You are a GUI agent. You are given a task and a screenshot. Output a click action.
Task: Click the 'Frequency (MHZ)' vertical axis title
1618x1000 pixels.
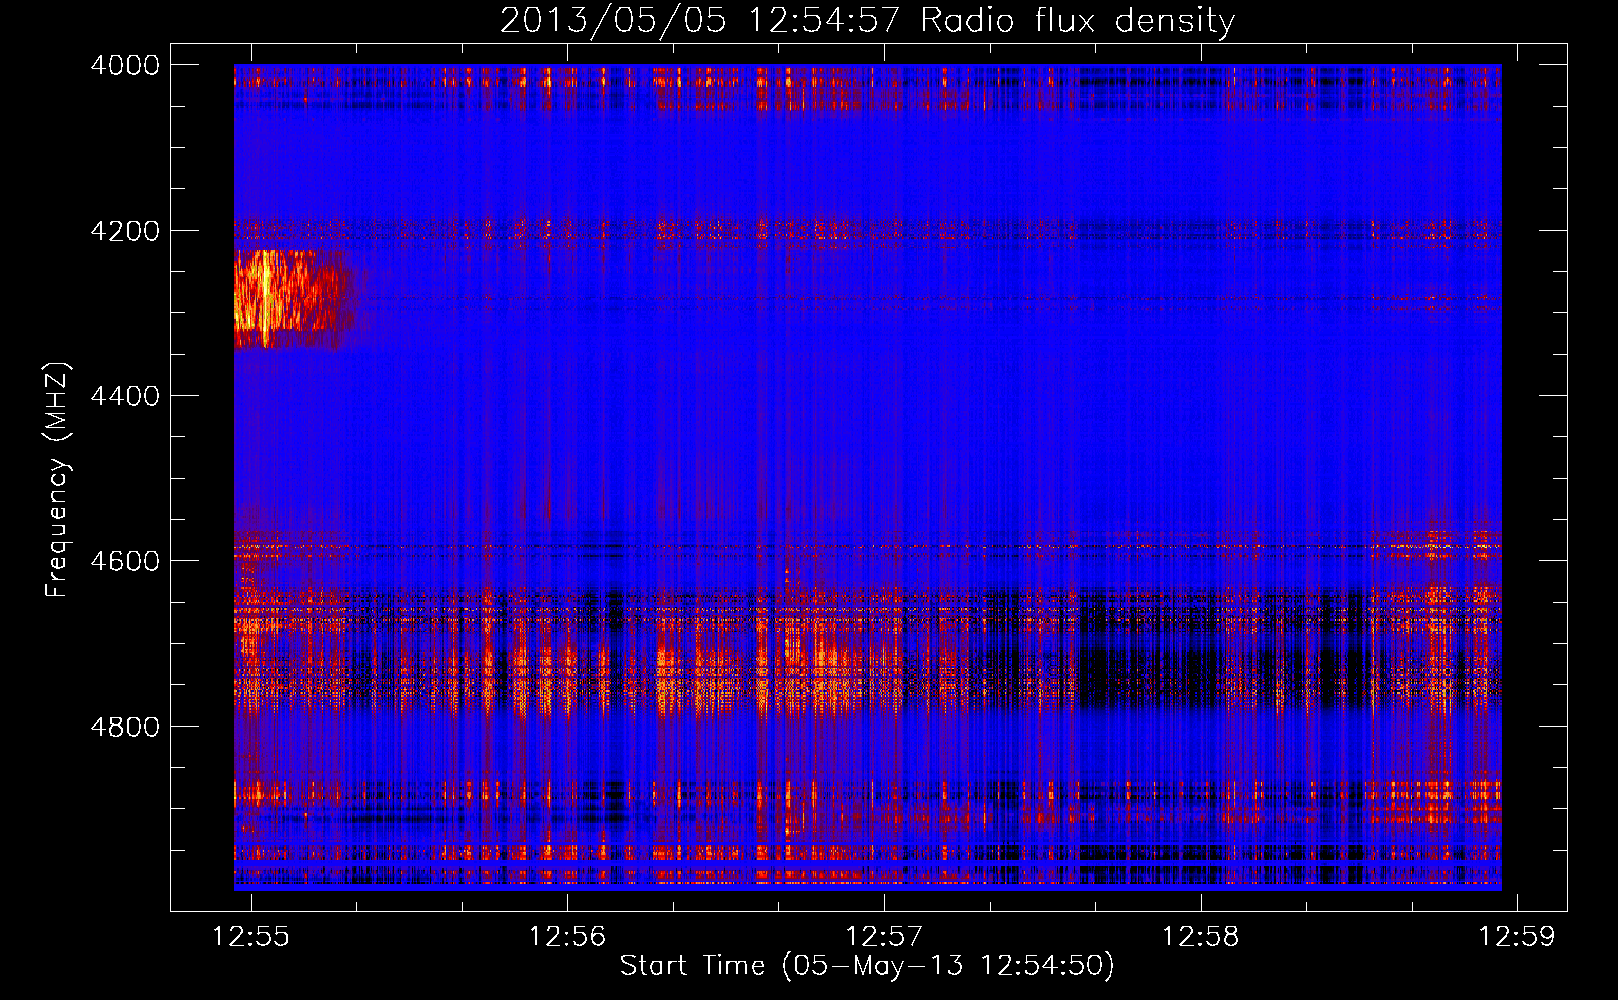pyautogui.click(x=57, y=480)
